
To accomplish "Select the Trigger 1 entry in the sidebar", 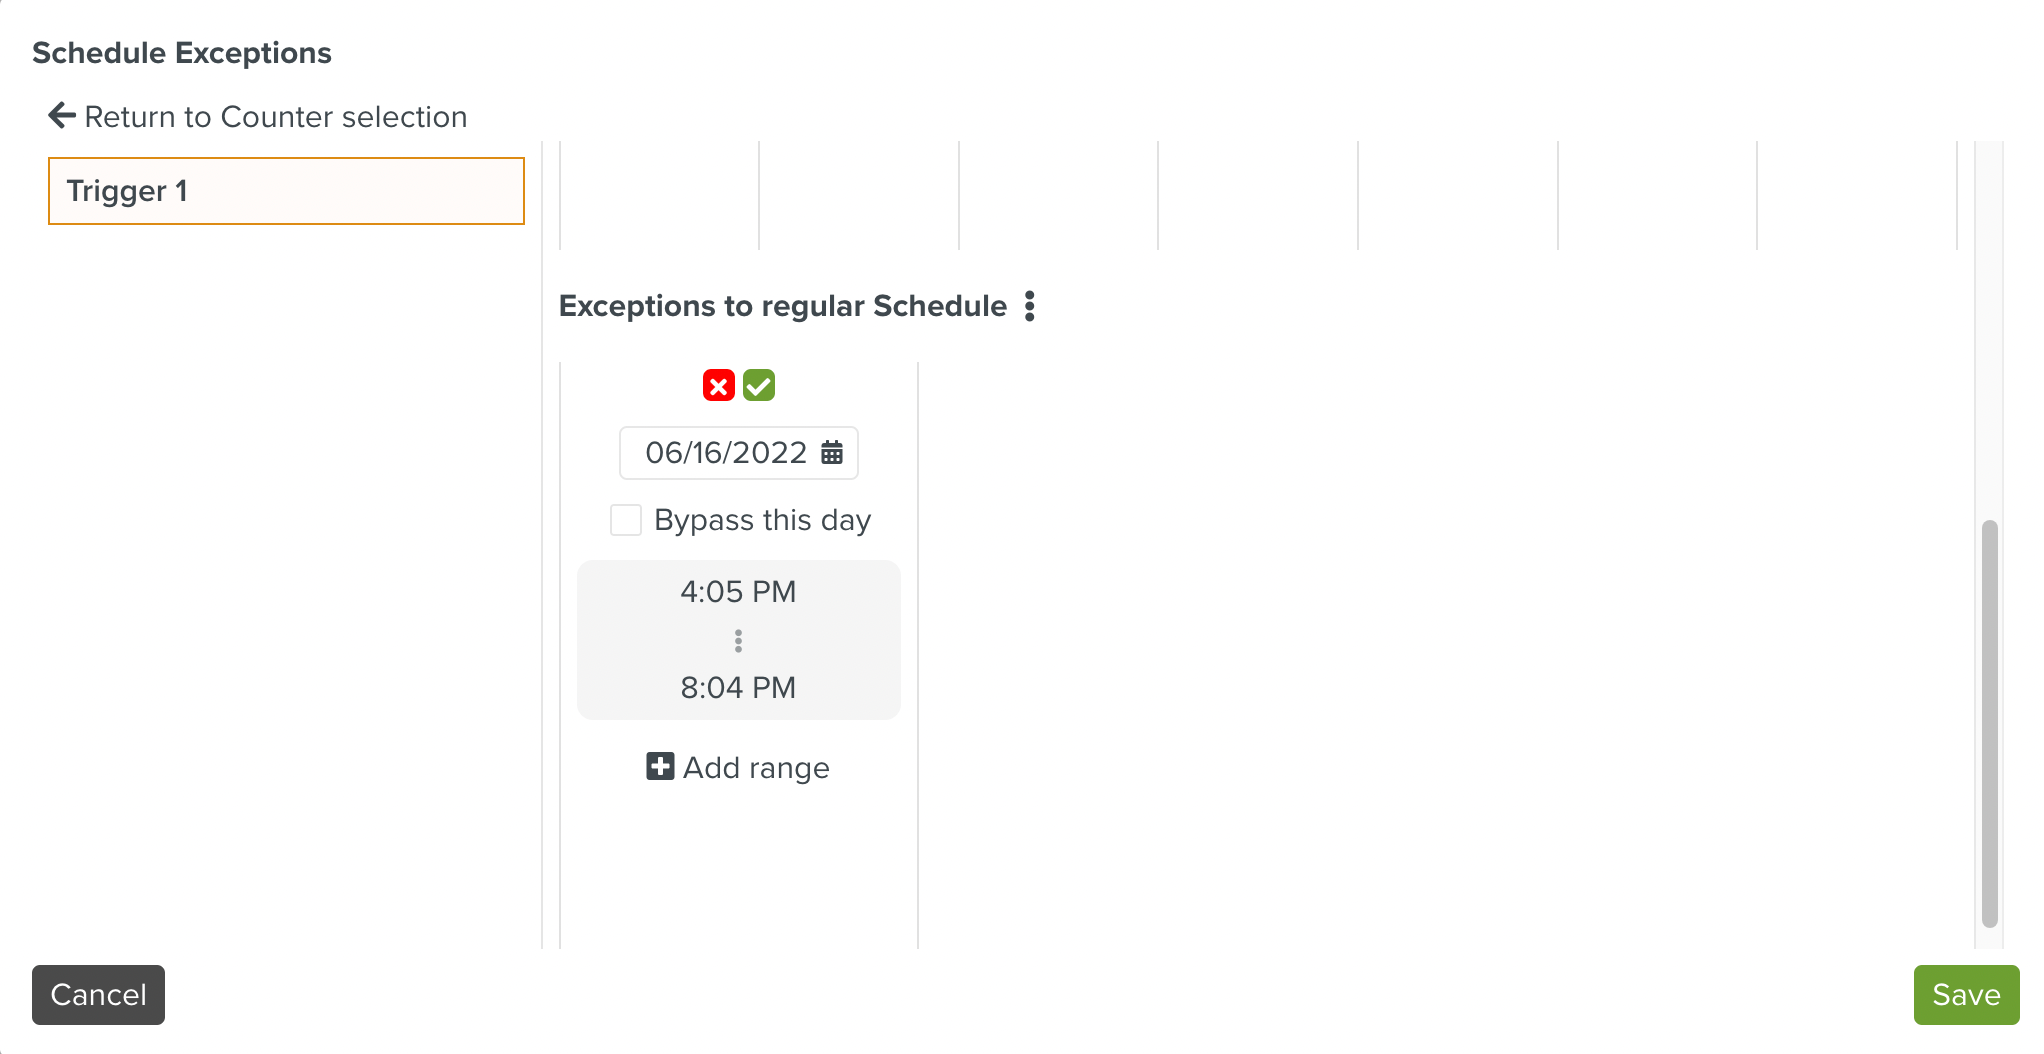I will click(286, 191).
